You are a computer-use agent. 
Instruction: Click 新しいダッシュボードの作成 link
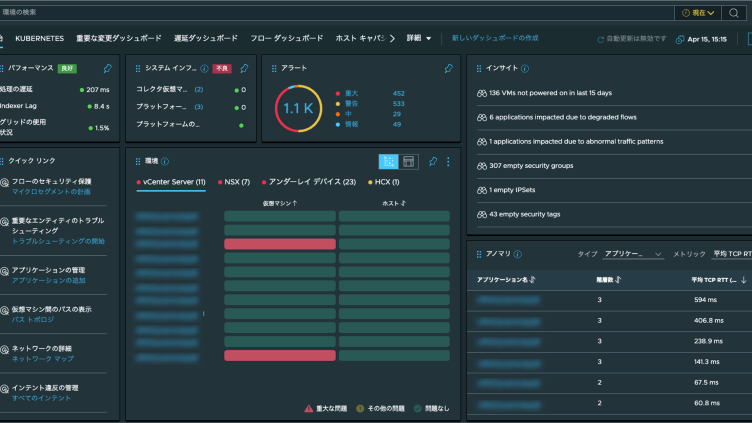[495, 38]
